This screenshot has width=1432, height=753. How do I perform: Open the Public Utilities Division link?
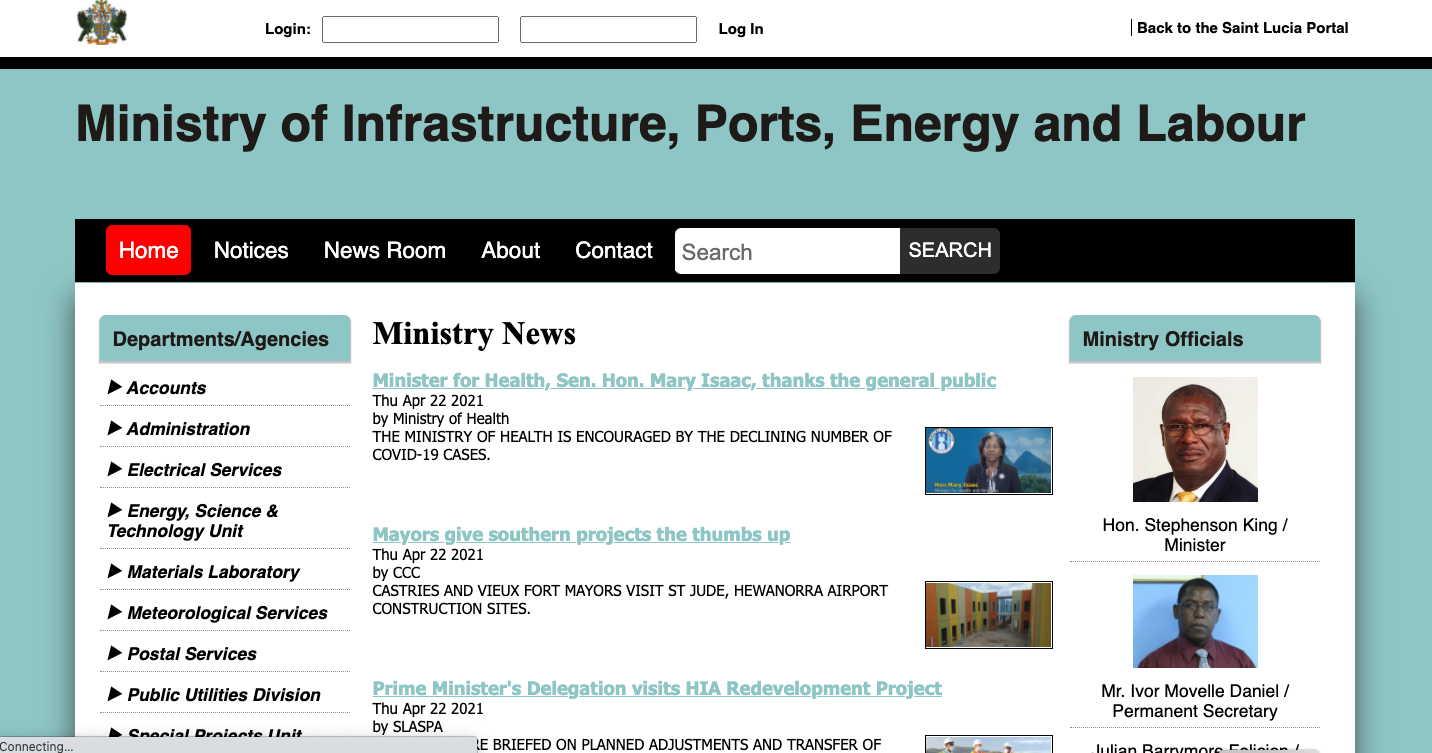point(224,695)
